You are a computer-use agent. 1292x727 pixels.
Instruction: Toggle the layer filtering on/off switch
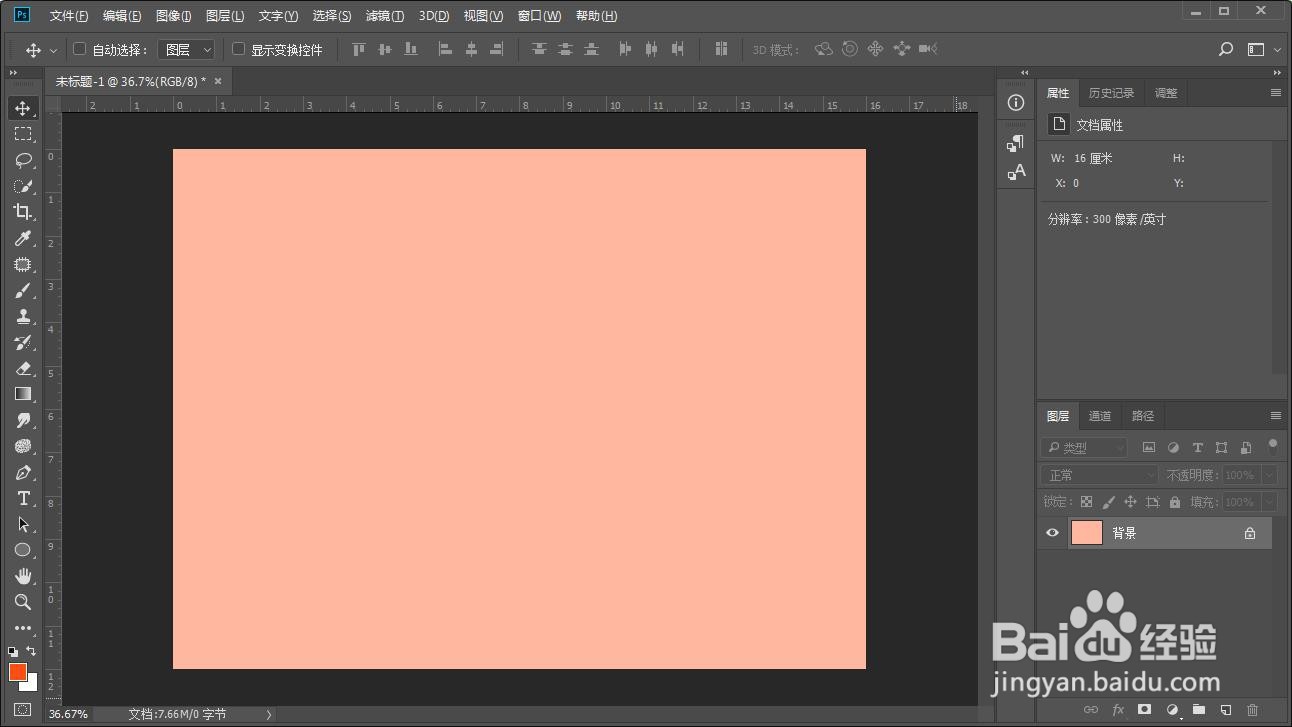pos(1272,446)
